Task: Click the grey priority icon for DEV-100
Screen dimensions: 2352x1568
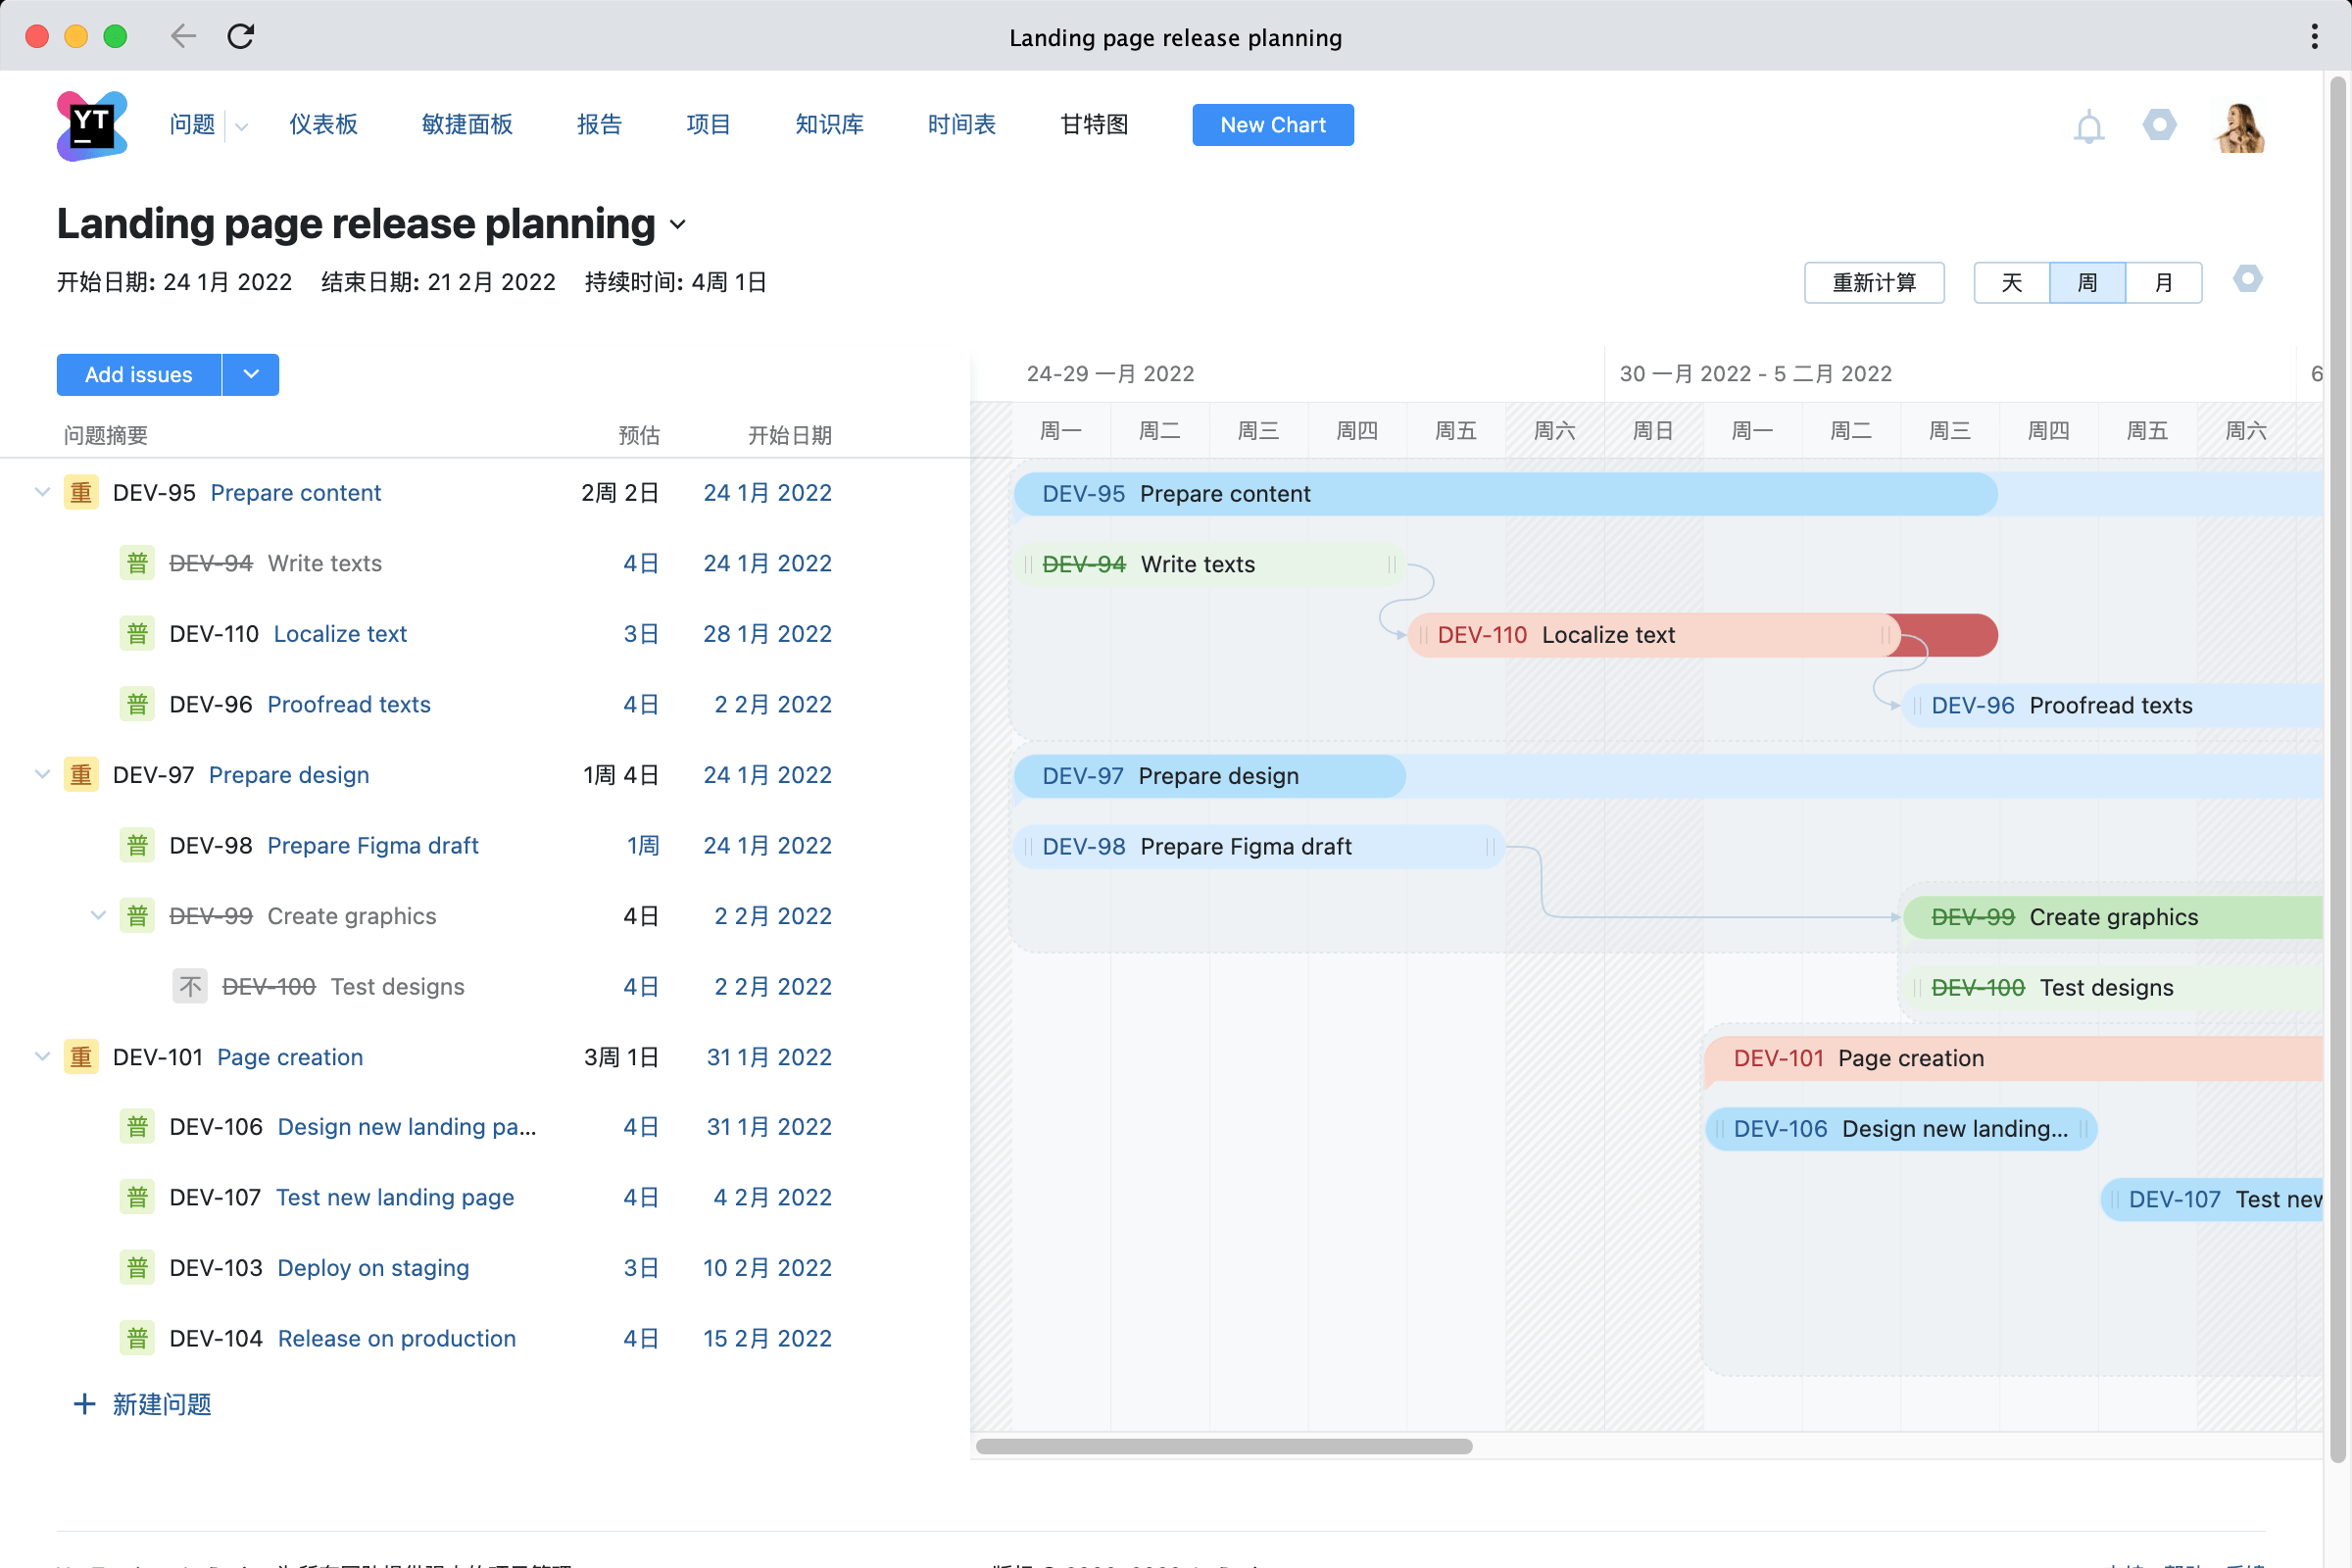Action: (190, 987)
